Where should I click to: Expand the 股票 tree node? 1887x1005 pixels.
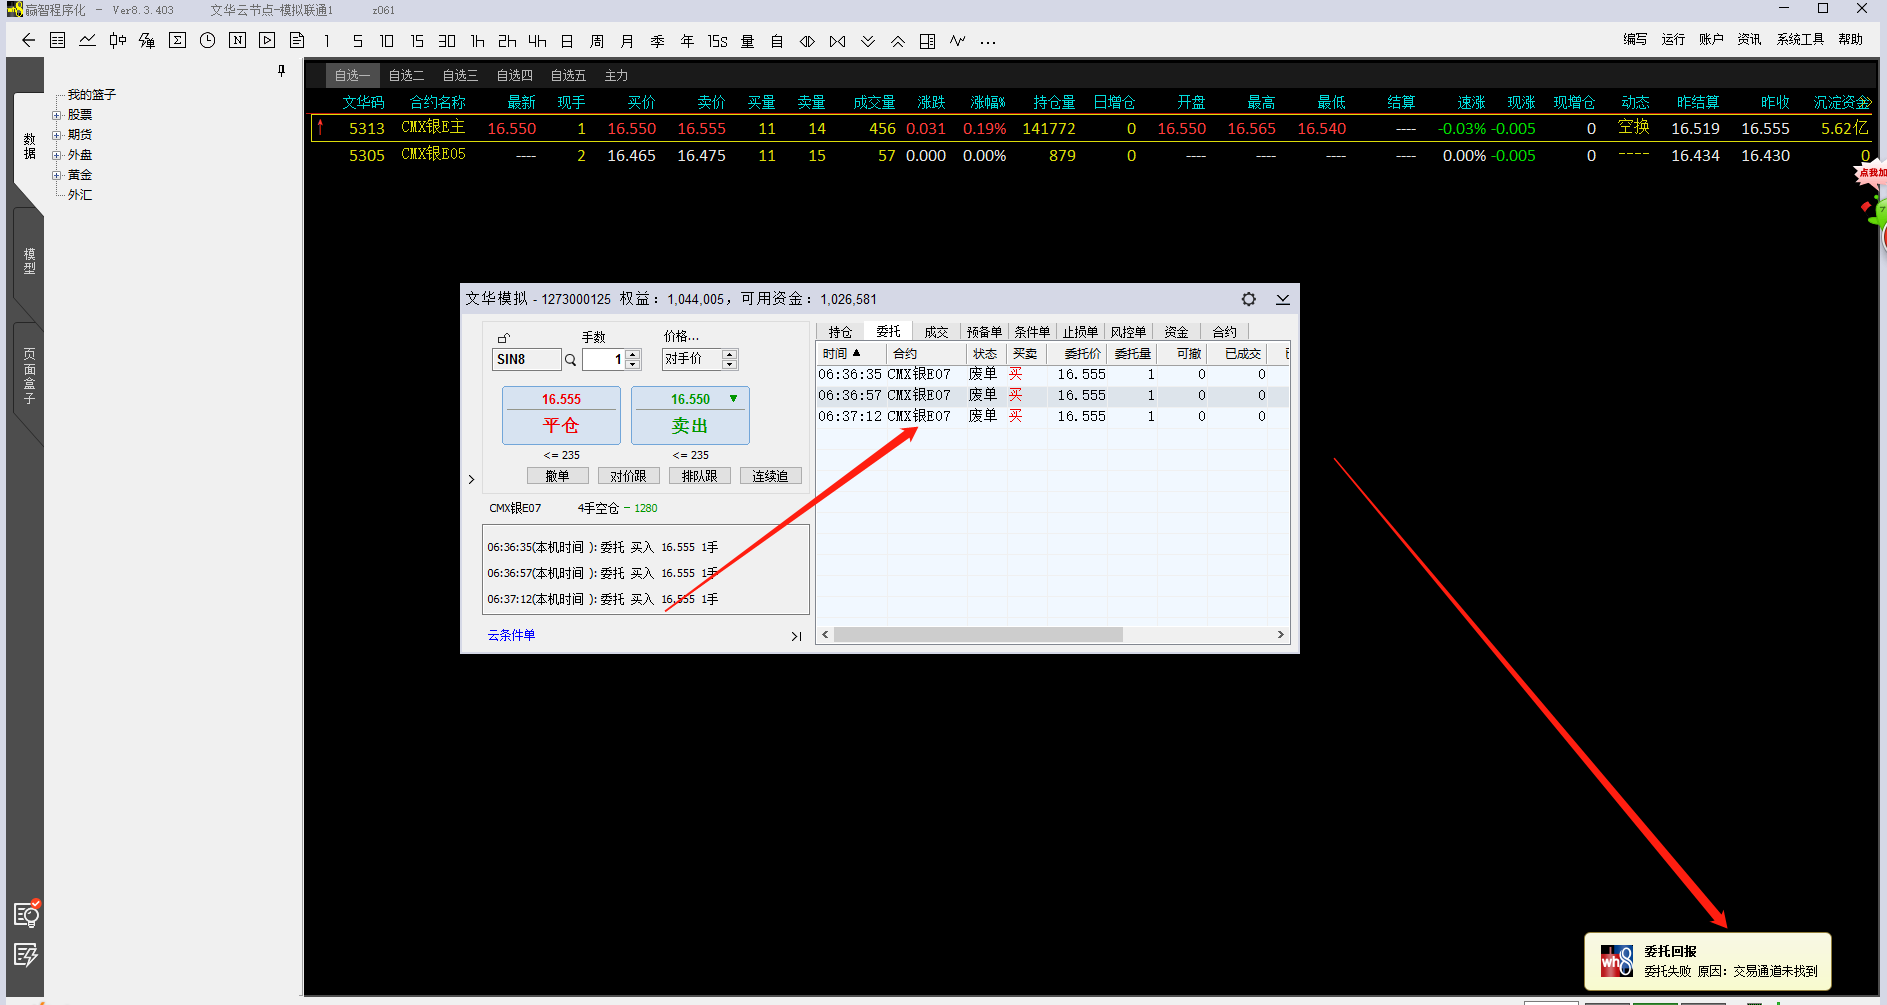coord(57,115)
